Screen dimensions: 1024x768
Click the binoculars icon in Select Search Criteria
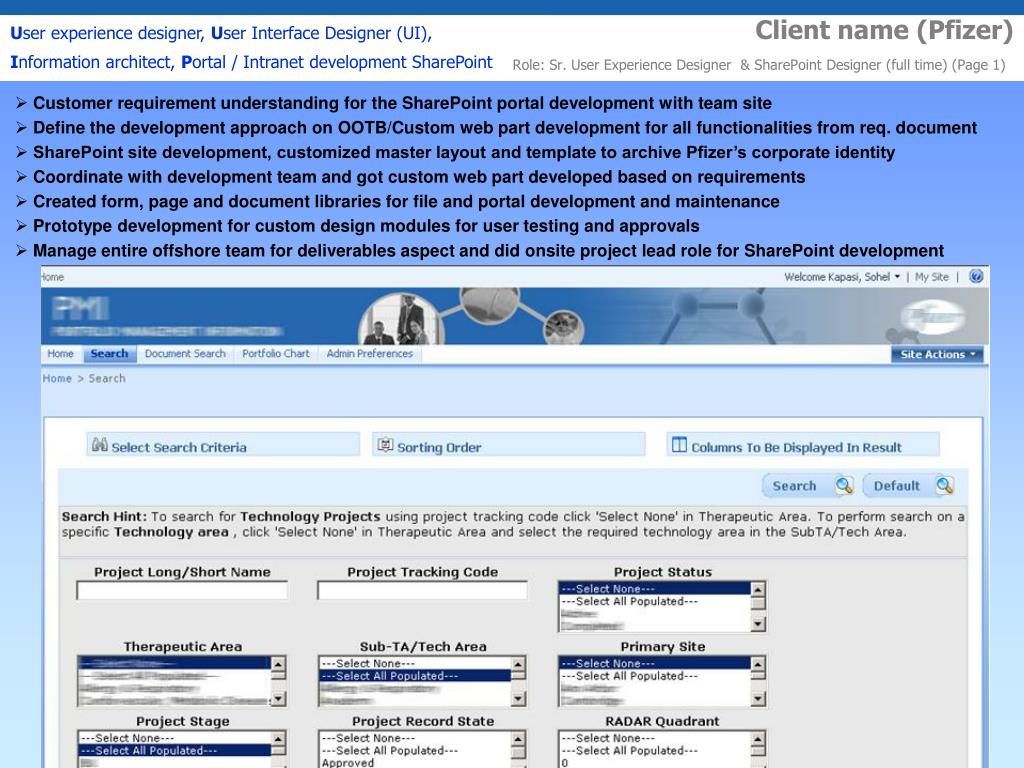99,445
